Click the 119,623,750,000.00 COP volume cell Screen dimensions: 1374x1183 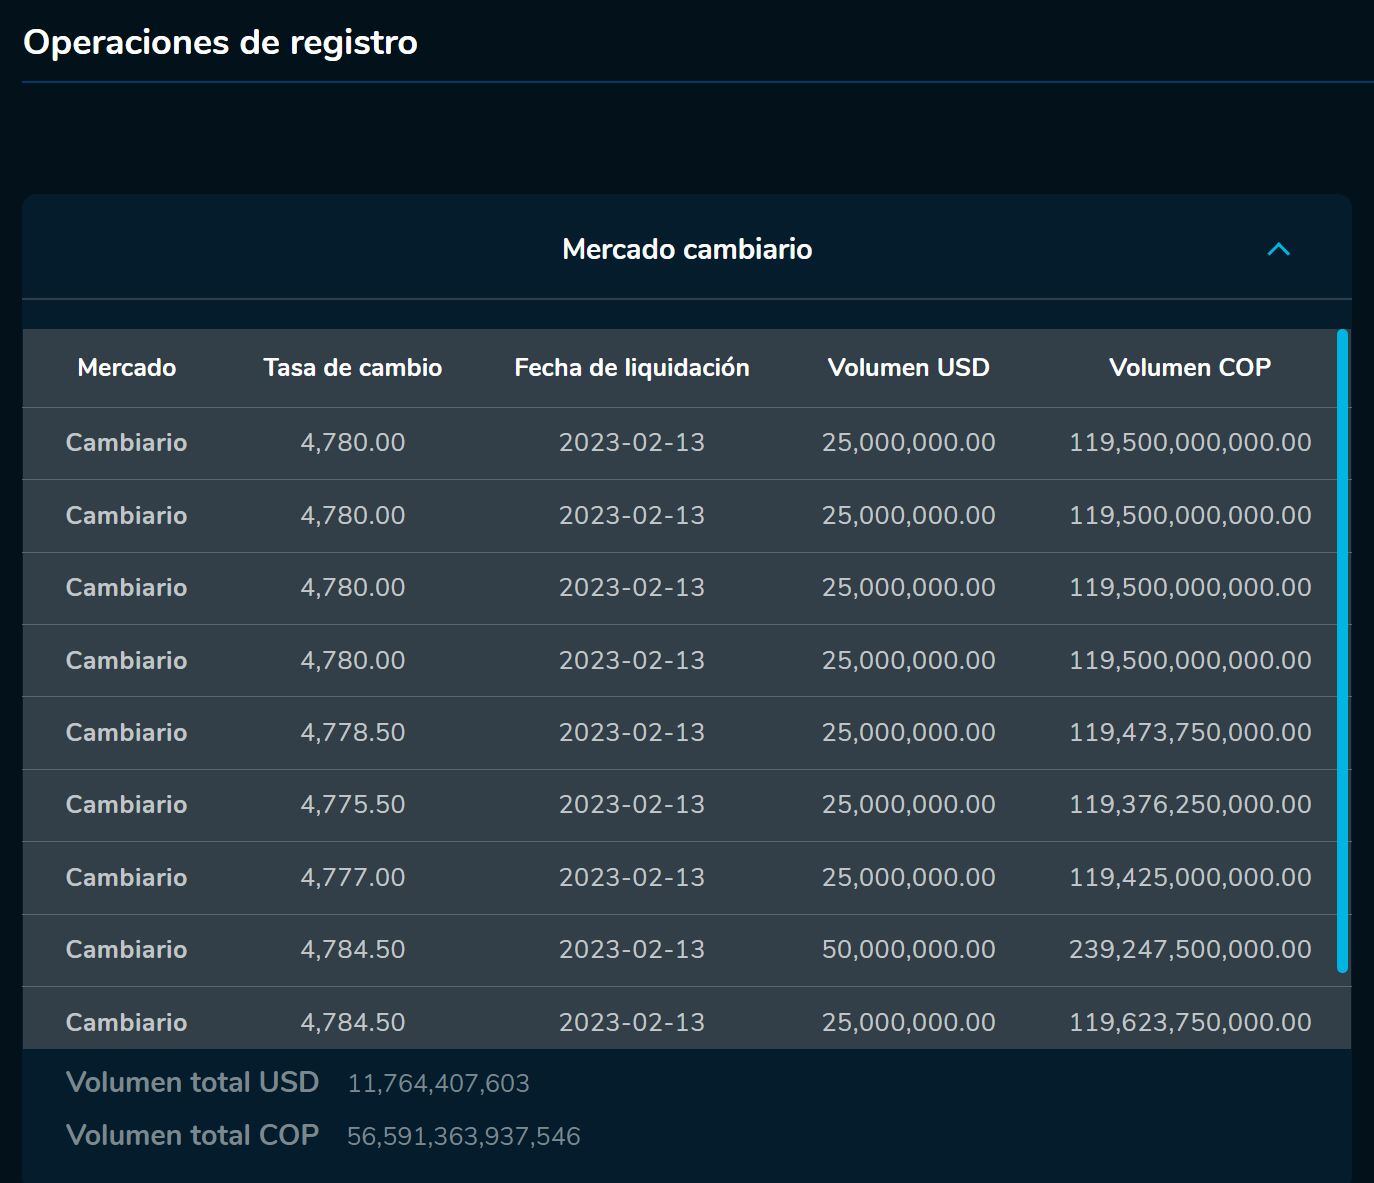[1189, 1022]
